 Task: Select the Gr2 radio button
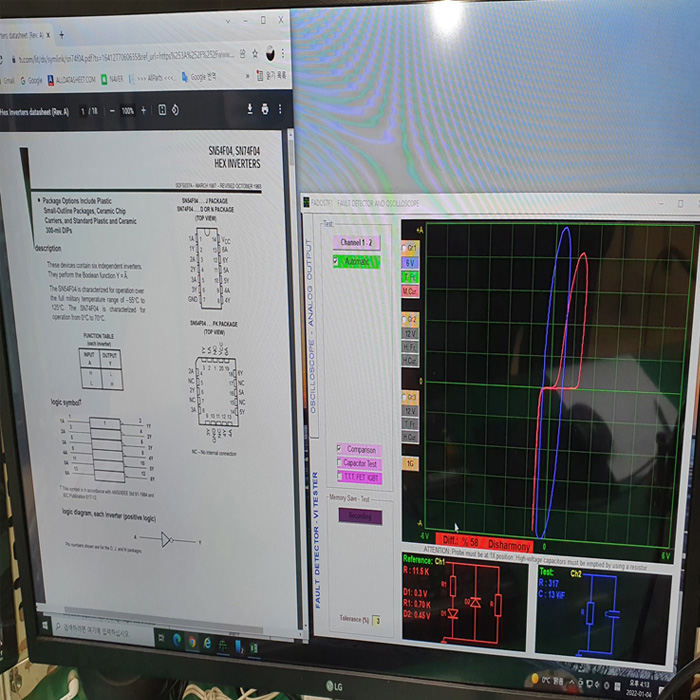(404, 320)
